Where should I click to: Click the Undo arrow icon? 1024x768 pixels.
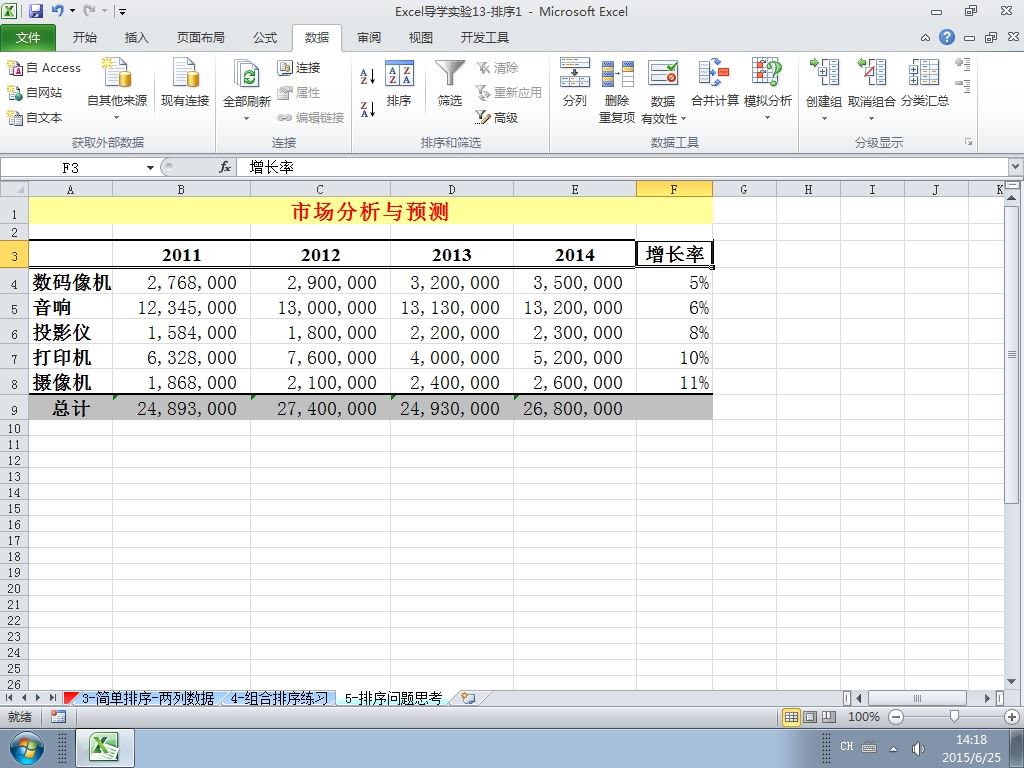(57, 11)
